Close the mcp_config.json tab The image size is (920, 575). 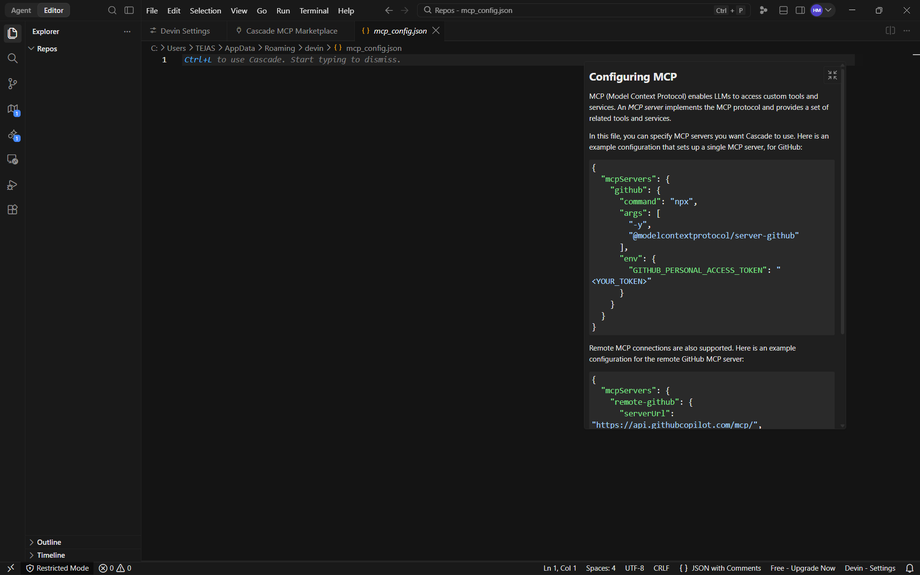click(436, 31)
